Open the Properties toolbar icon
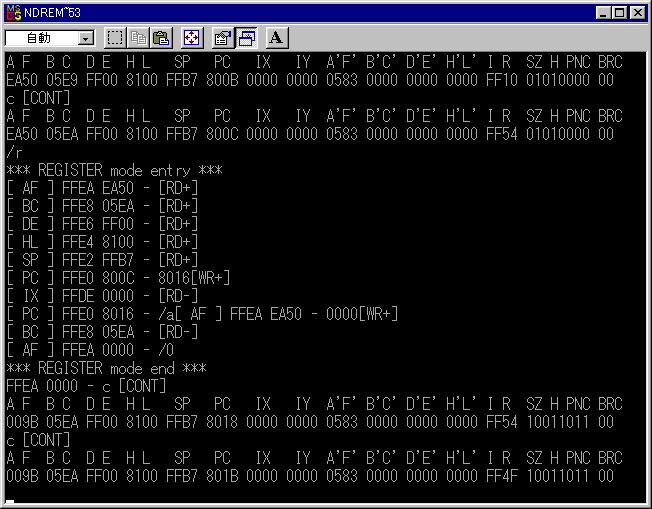The image size is (652, 509). (x=223, y=38)
